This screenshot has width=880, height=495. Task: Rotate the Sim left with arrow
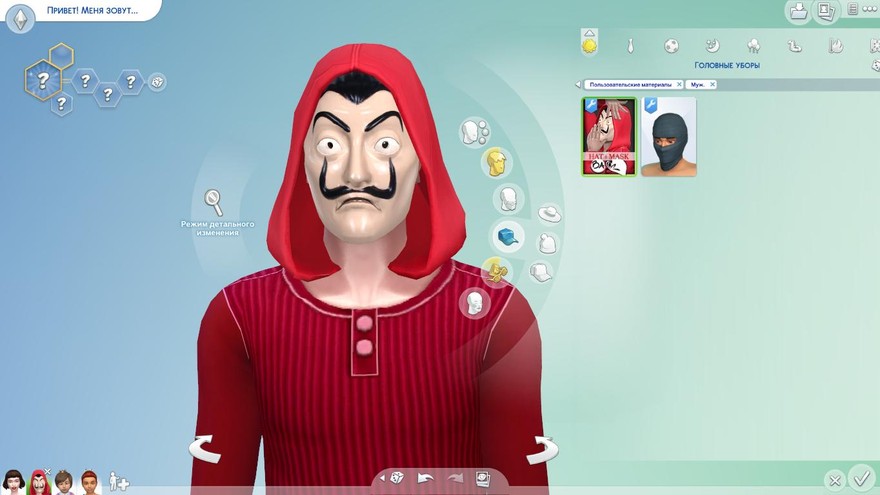[x=205, y=449]
